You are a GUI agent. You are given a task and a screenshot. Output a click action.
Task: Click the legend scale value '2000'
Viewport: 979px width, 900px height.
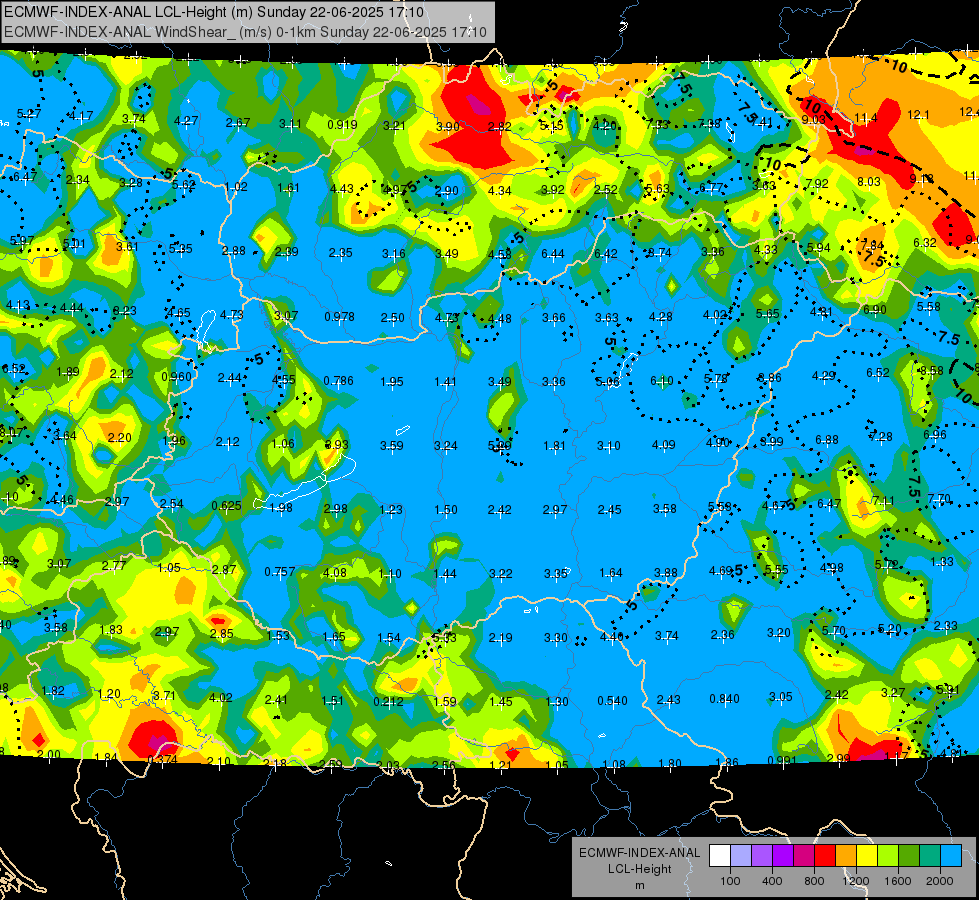[940, 881]
